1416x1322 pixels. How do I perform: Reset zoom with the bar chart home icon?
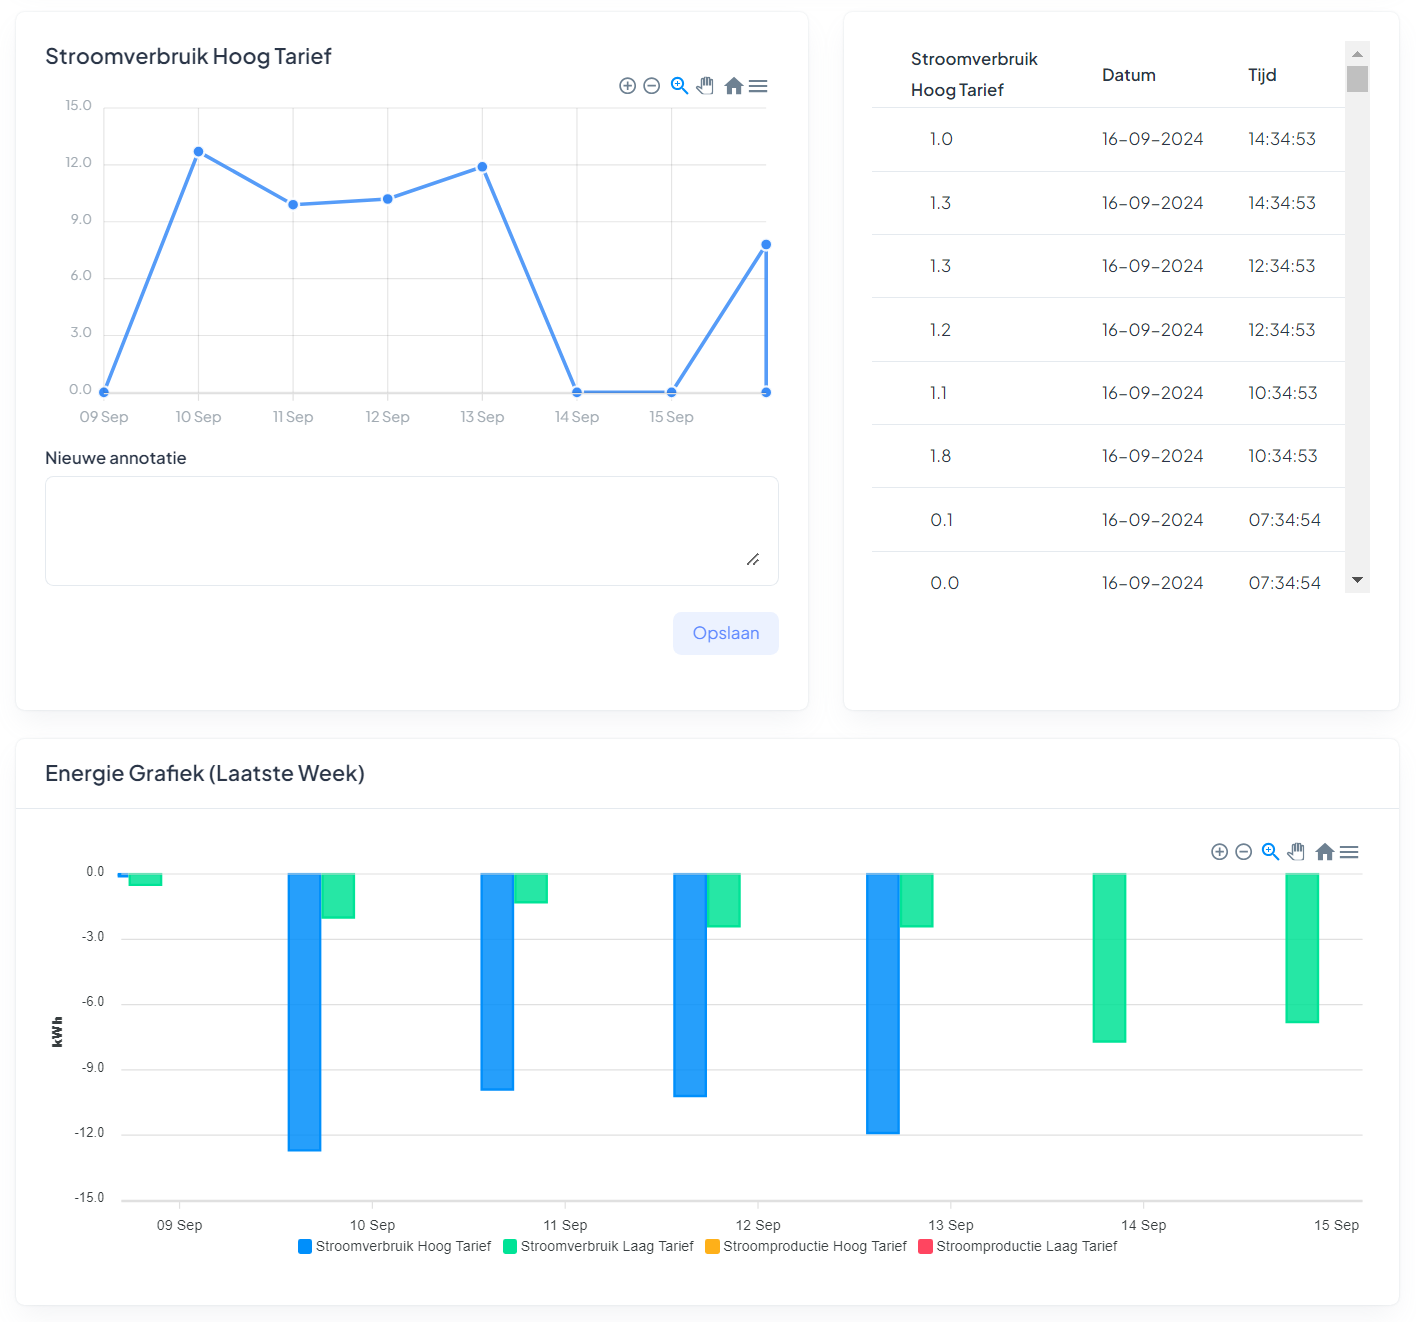(1324, 852)
